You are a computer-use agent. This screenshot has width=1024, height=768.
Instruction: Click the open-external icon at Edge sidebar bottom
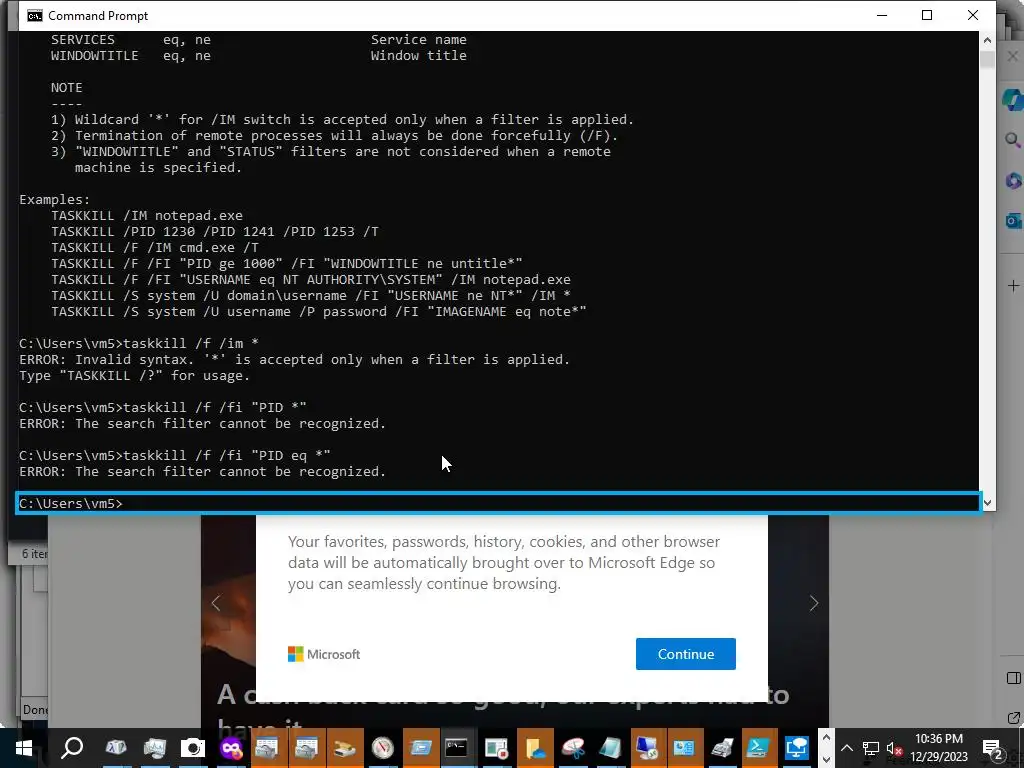click(x=1013, y=718)
